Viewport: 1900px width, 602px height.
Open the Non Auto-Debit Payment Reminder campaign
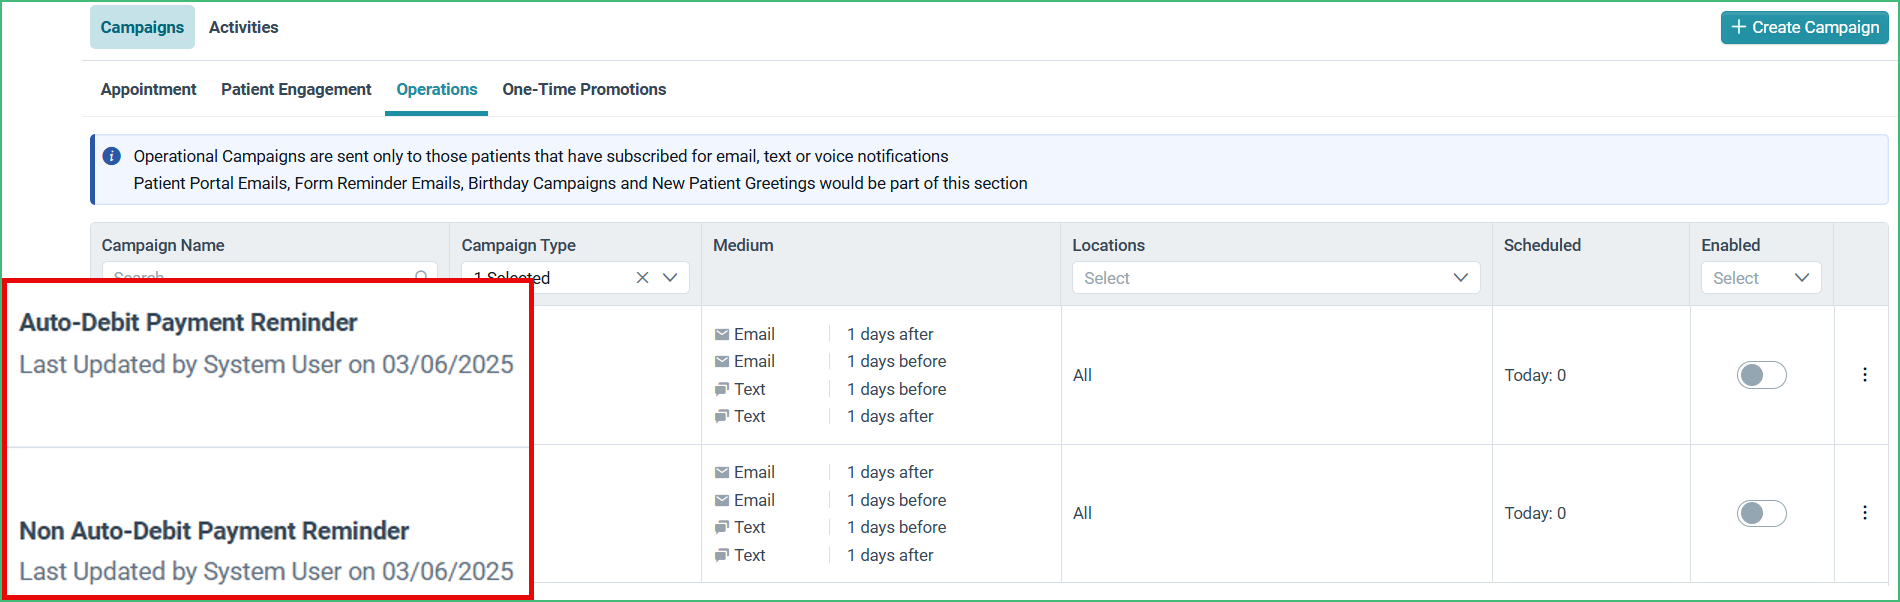(214, 530)
